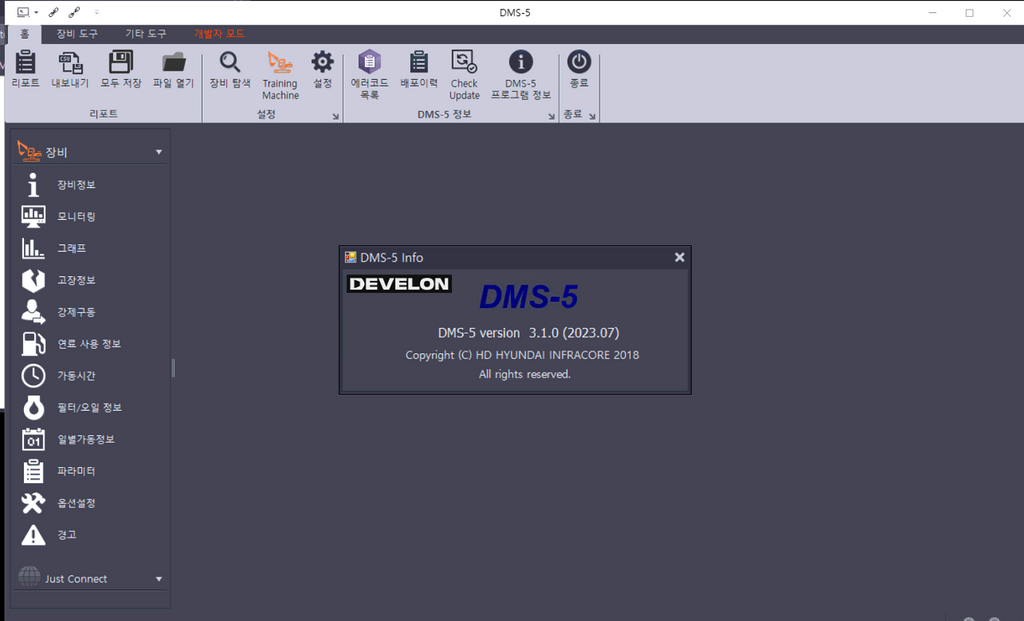Open the quick access toolbar dropdown
1024x621 pixels.
coord(97,12)
